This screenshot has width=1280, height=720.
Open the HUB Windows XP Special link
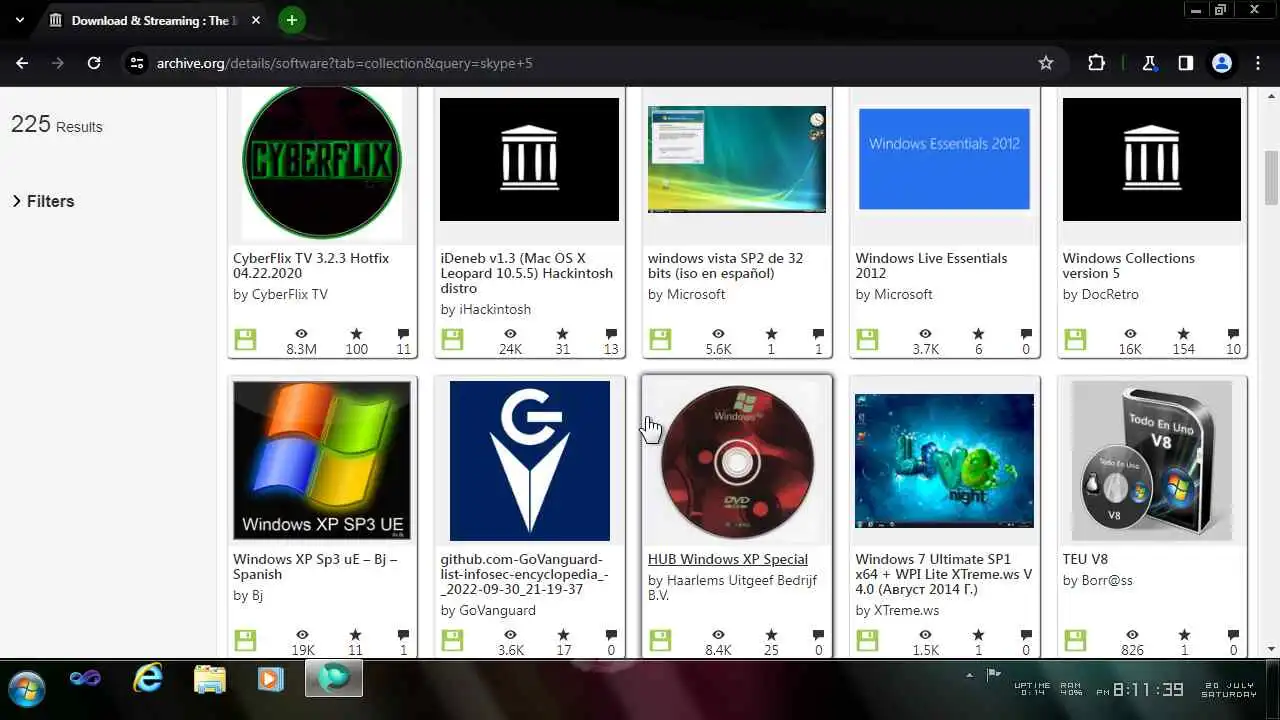click(727, 559)
